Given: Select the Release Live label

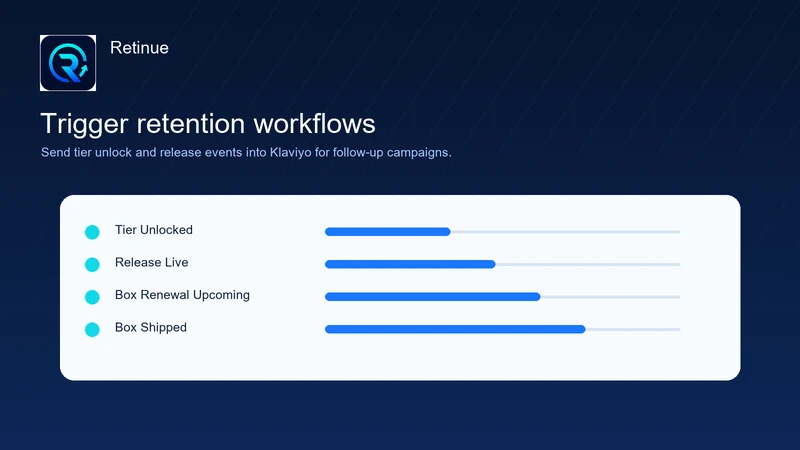Looking at the screenshot, I should [152, 262].
